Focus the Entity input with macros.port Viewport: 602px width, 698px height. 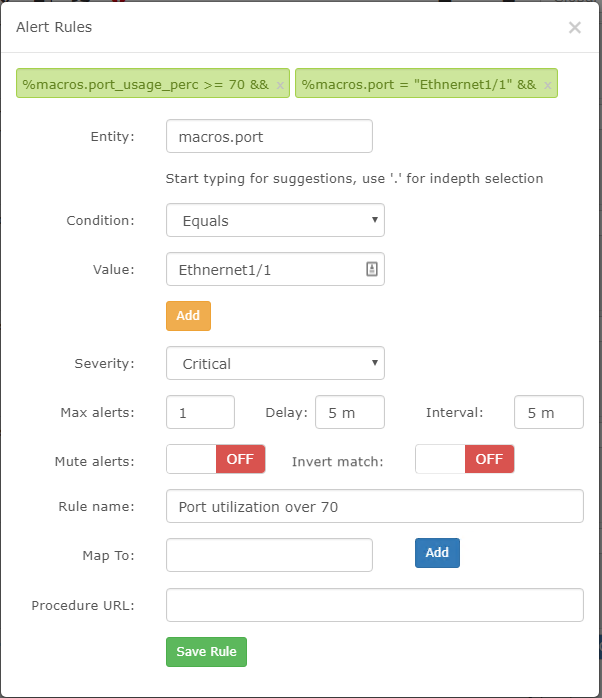click(269, 136)
